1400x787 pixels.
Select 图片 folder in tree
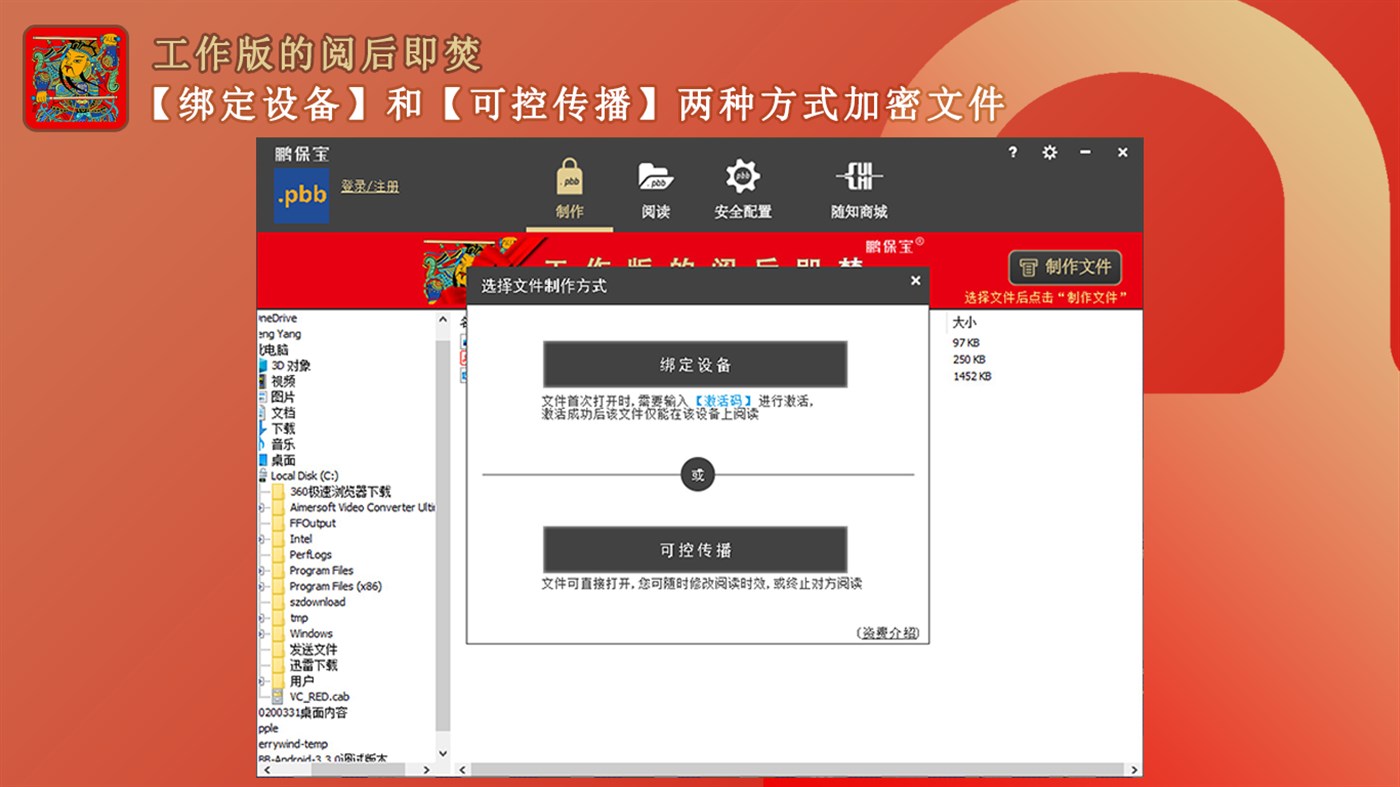point(277,397)
